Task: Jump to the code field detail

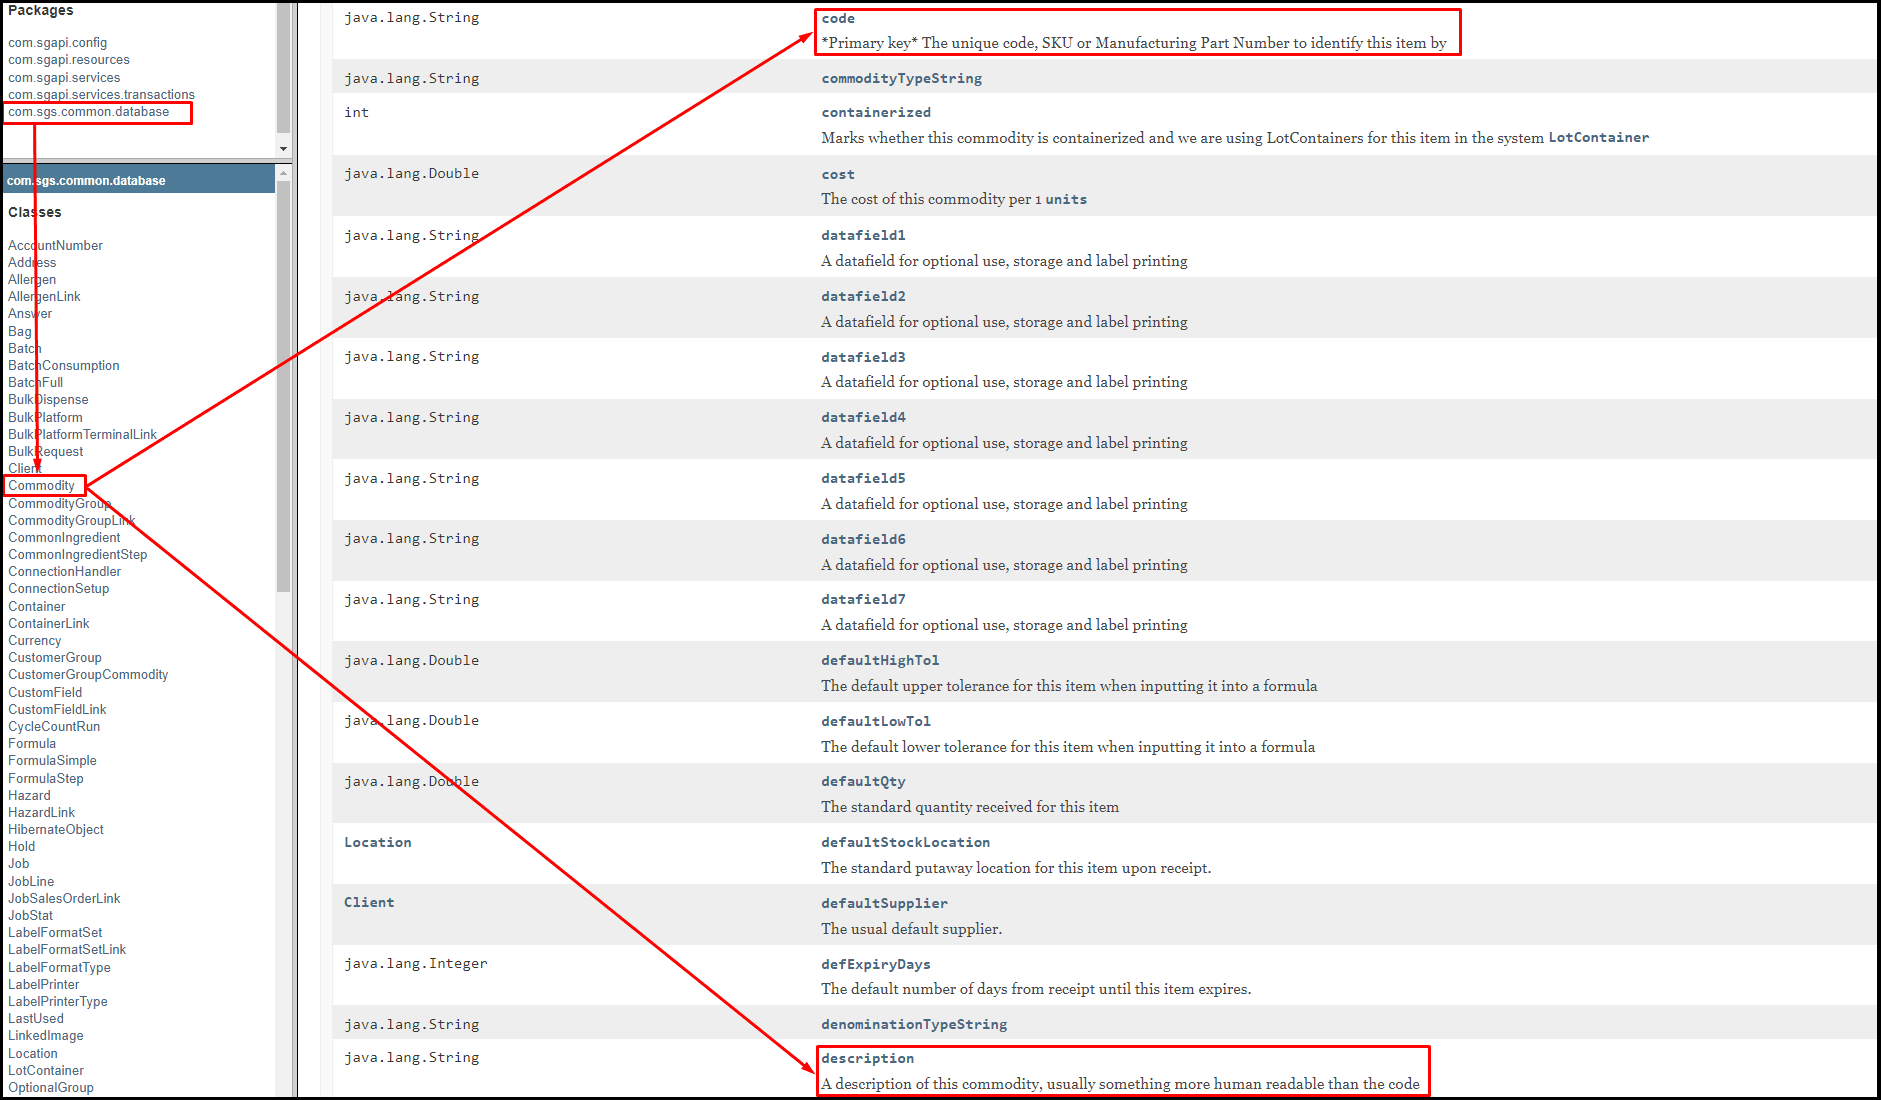Action: coord(838,18)
